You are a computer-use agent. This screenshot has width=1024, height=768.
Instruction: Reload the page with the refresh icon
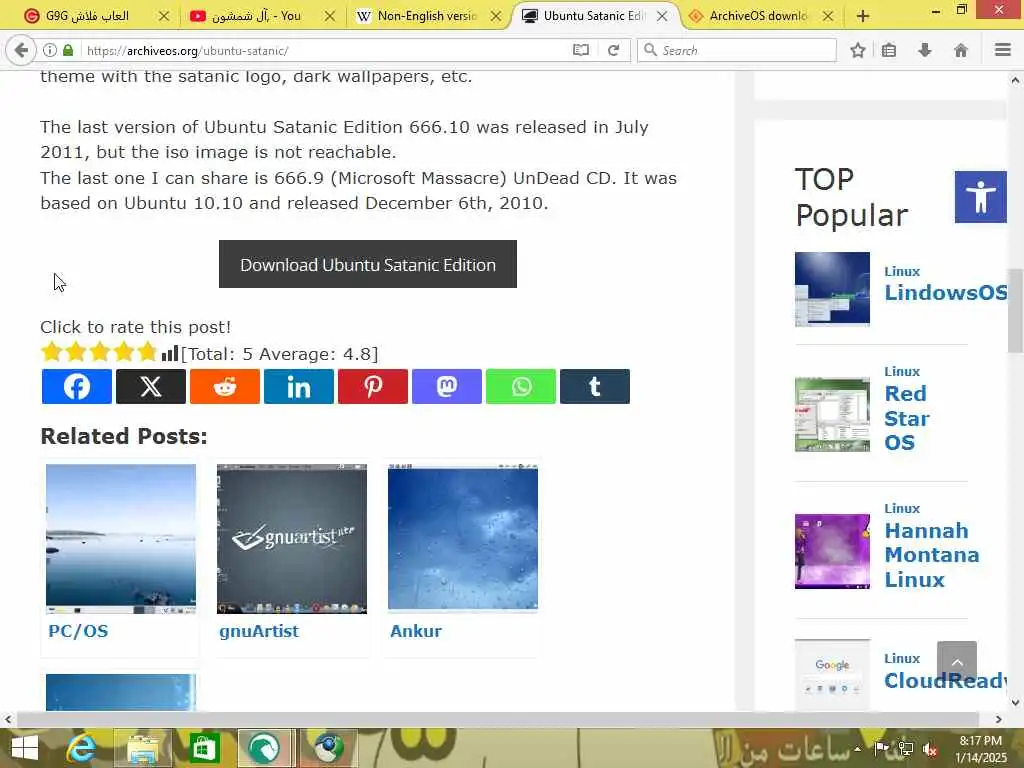(x=613, y=50)
